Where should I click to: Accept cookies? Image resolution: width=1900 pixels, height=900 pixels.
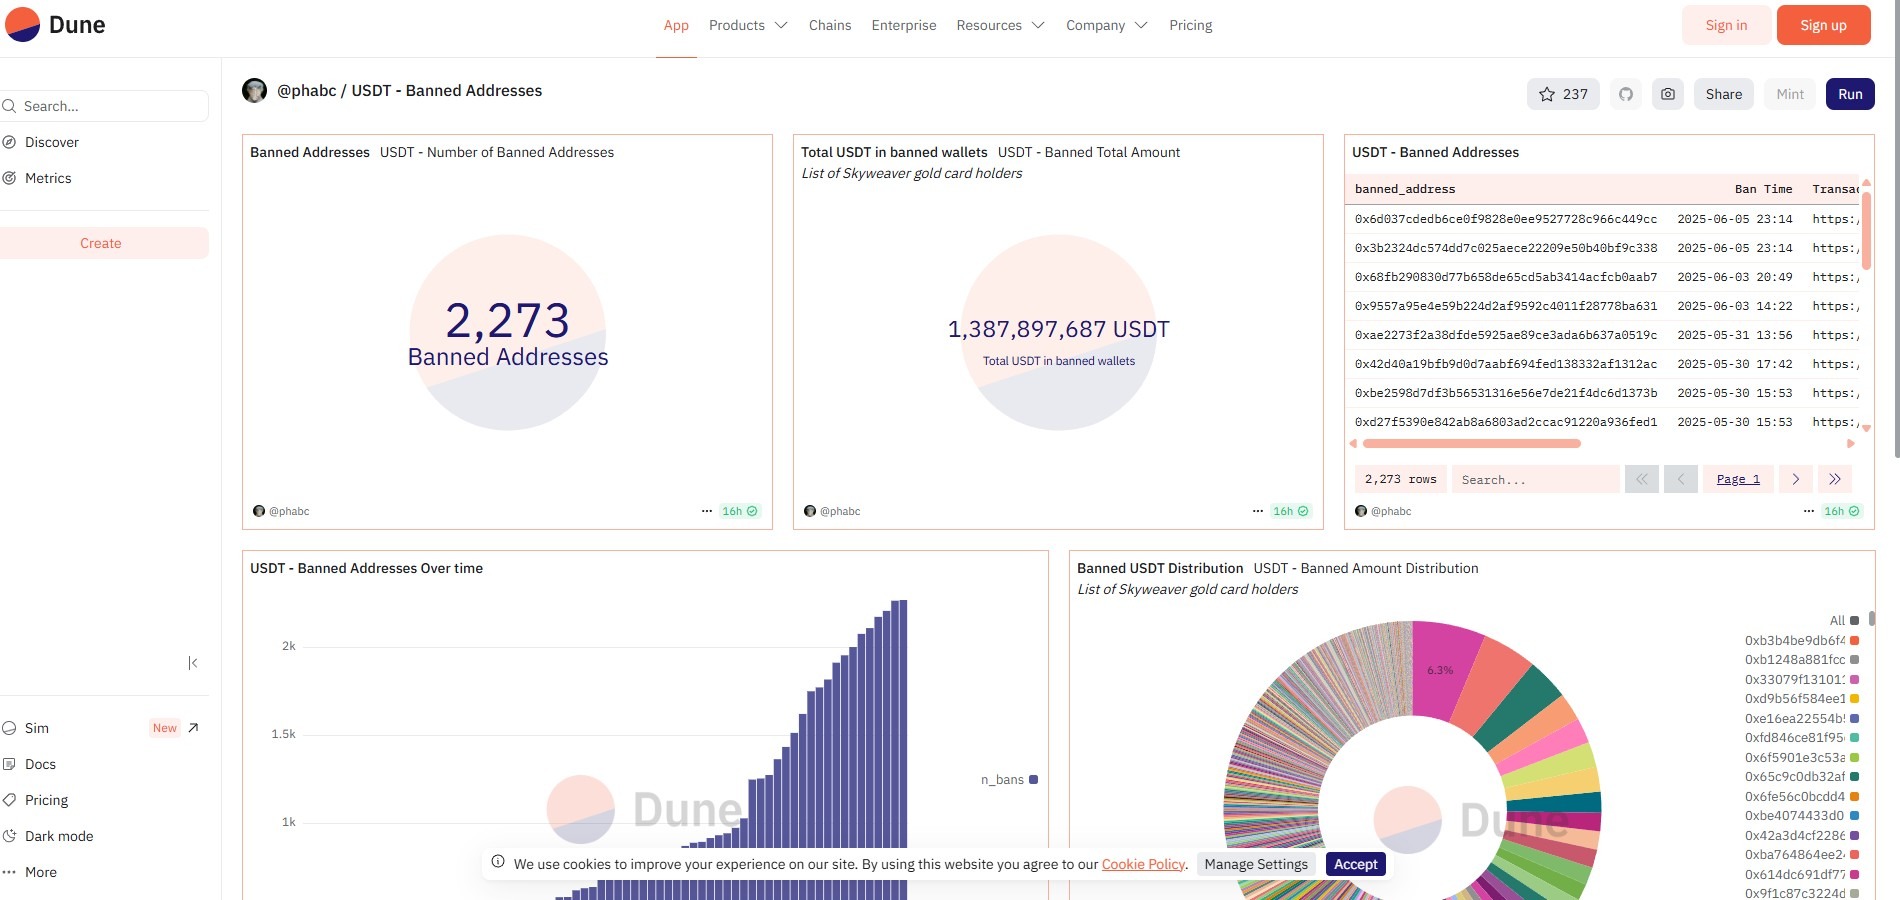pos(1355,864)
